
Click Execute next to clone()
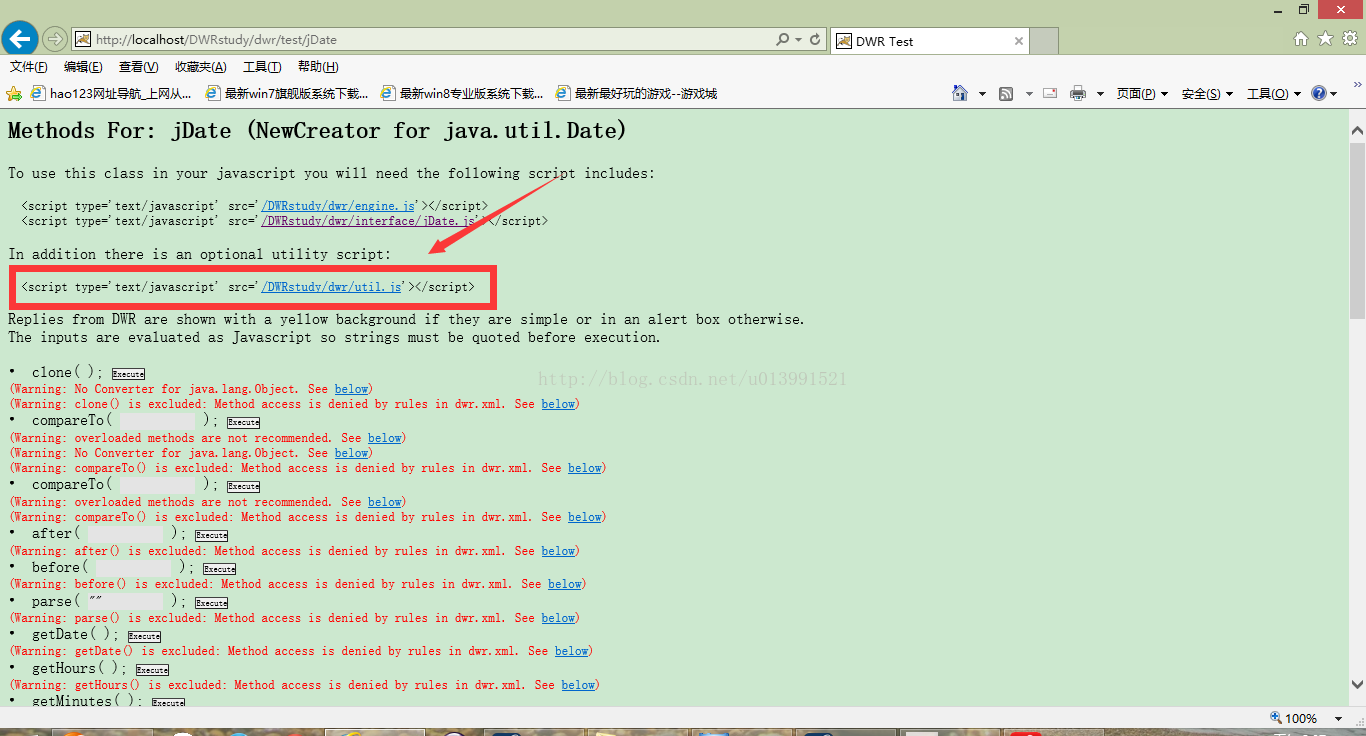[x=128, y=374]
